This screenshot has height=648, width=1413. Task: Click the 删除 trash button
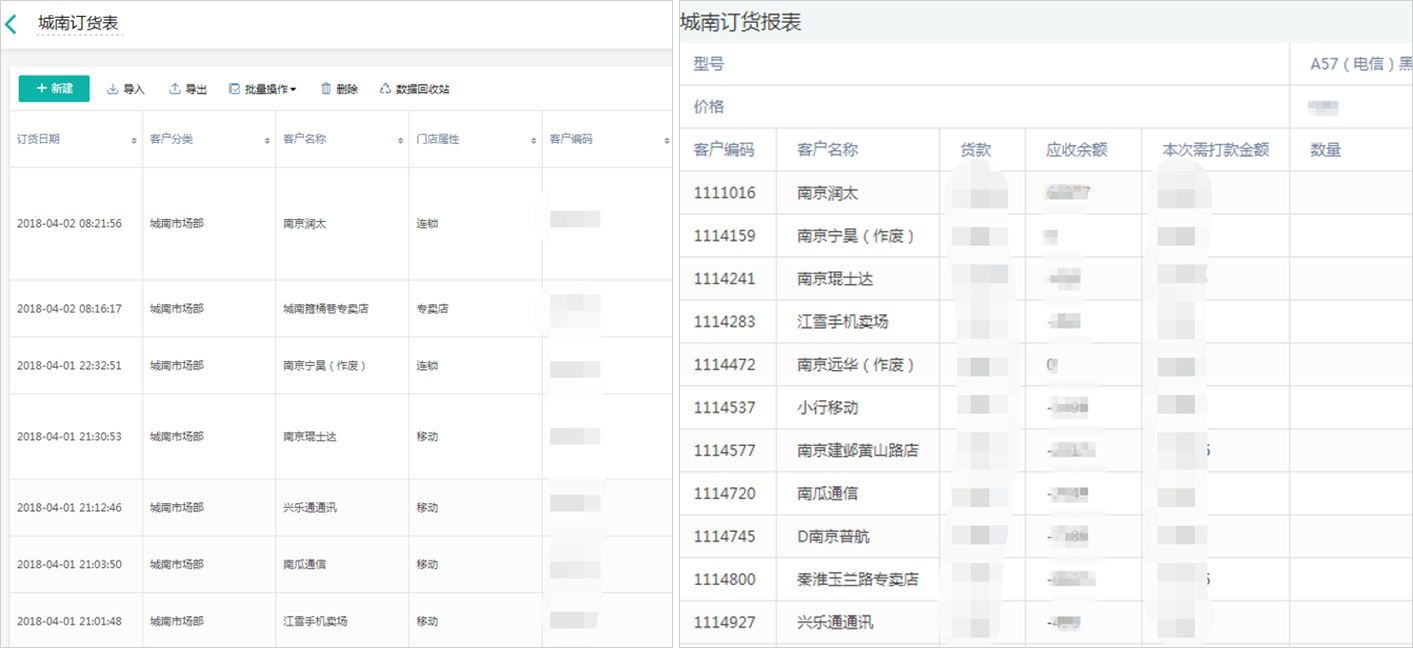pos(339,89)
